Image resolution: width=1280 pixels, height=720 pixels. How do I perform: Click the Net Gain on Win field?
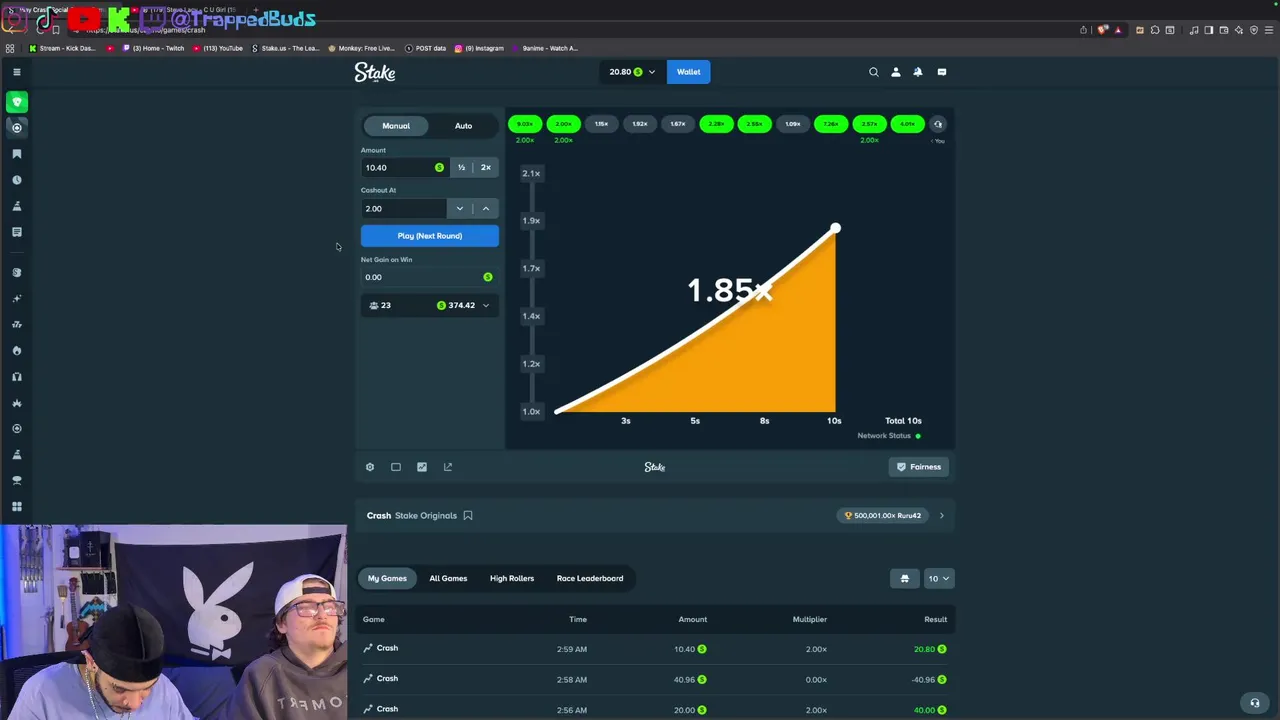point(430,277)
